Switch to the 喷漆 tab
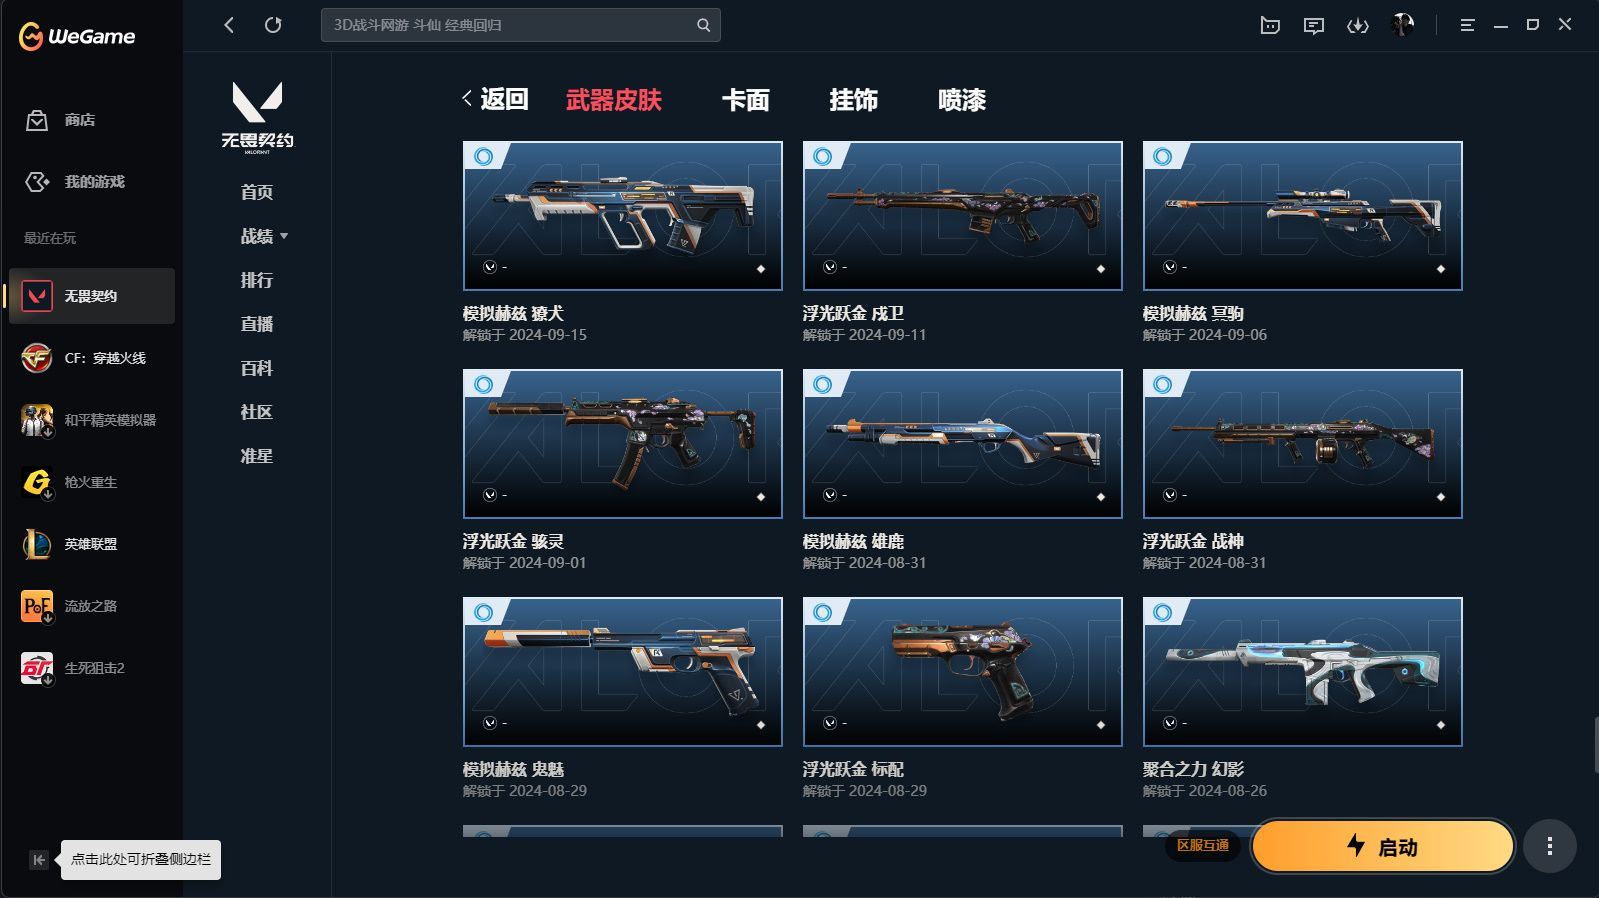Screen dimensions: 1599x898 pos(962,100)
